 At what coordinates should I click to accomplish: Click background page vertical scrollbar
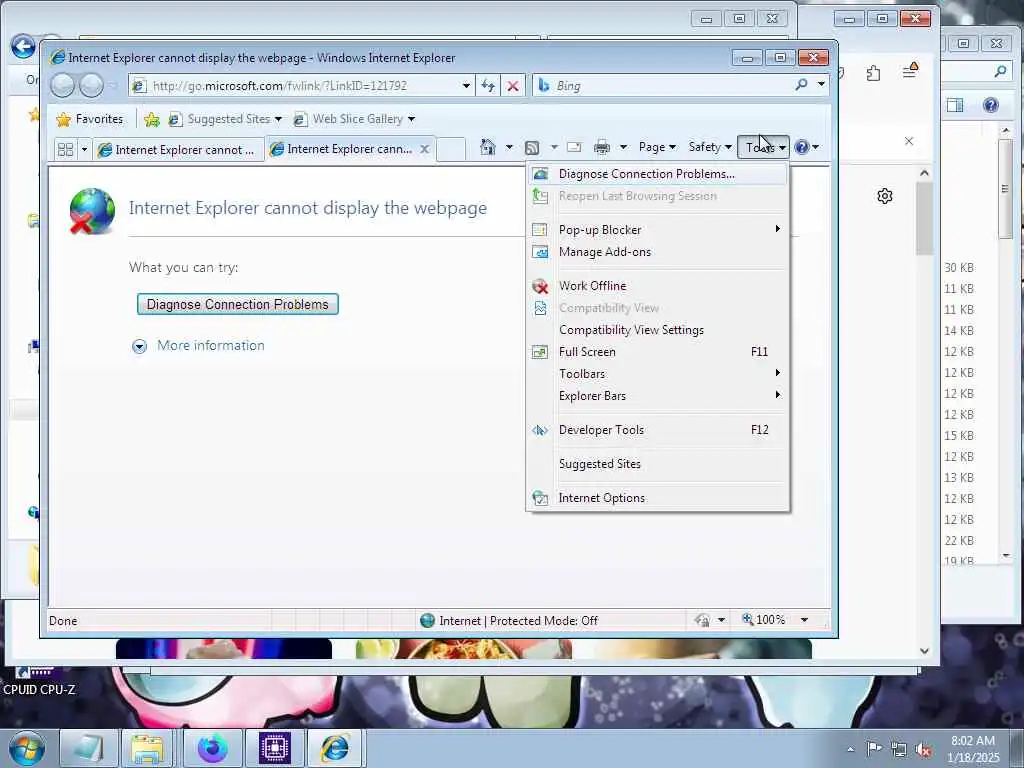(924, 411)
